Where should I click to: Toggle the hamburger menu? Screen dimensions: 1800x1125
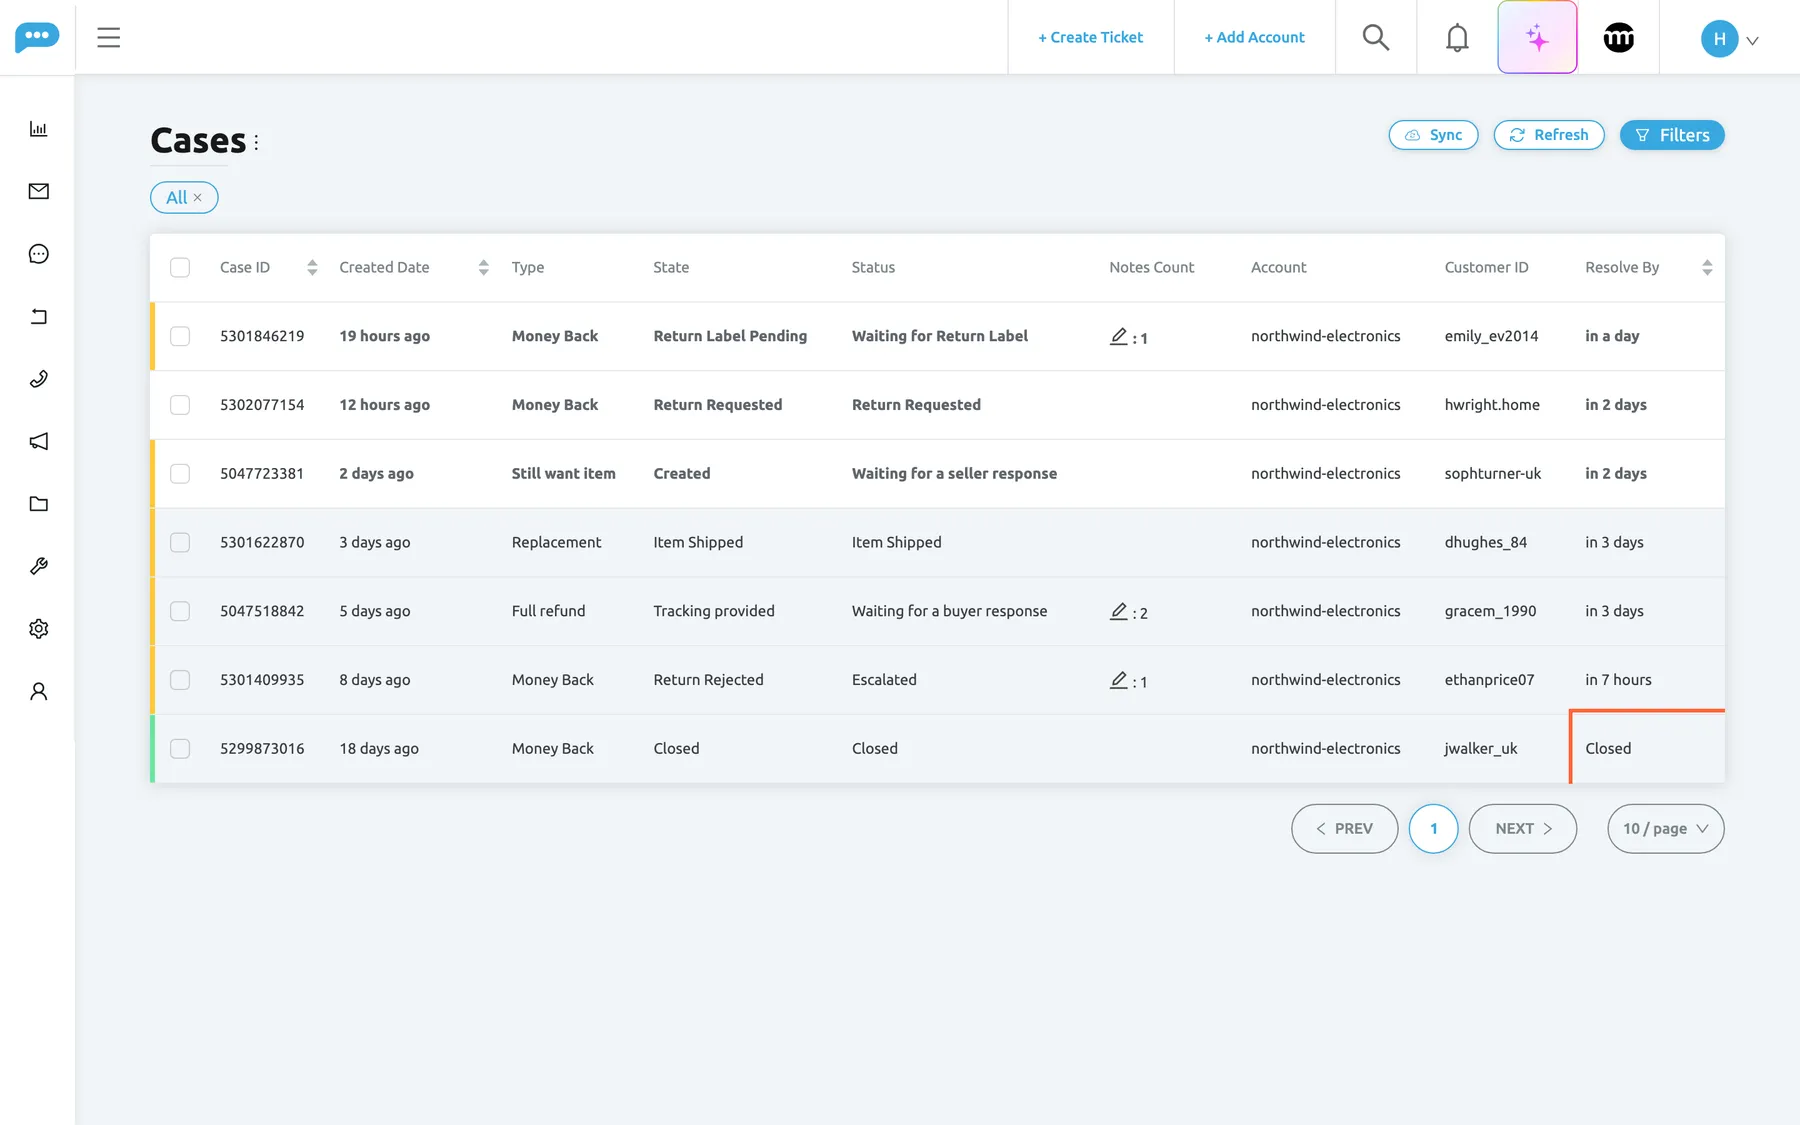click(x=109, y=38)
